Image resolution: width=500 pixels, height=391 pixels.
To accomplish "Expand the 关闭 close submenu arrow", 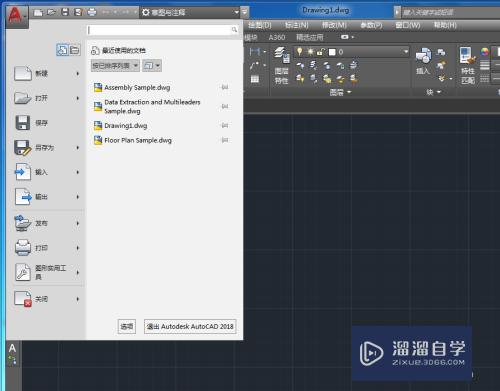I will click(x=78, y=299).
